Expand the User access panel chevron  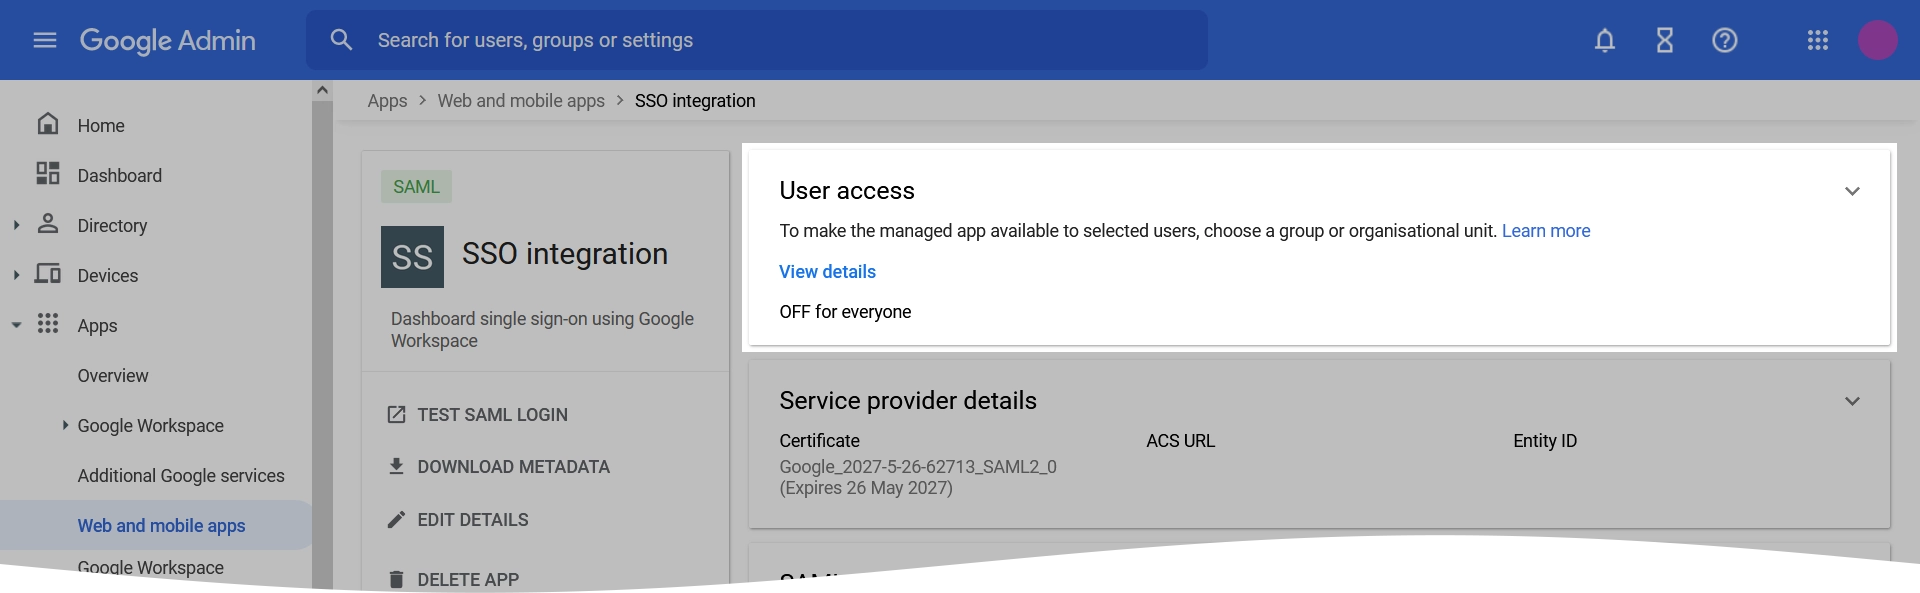coord(1852,191)
